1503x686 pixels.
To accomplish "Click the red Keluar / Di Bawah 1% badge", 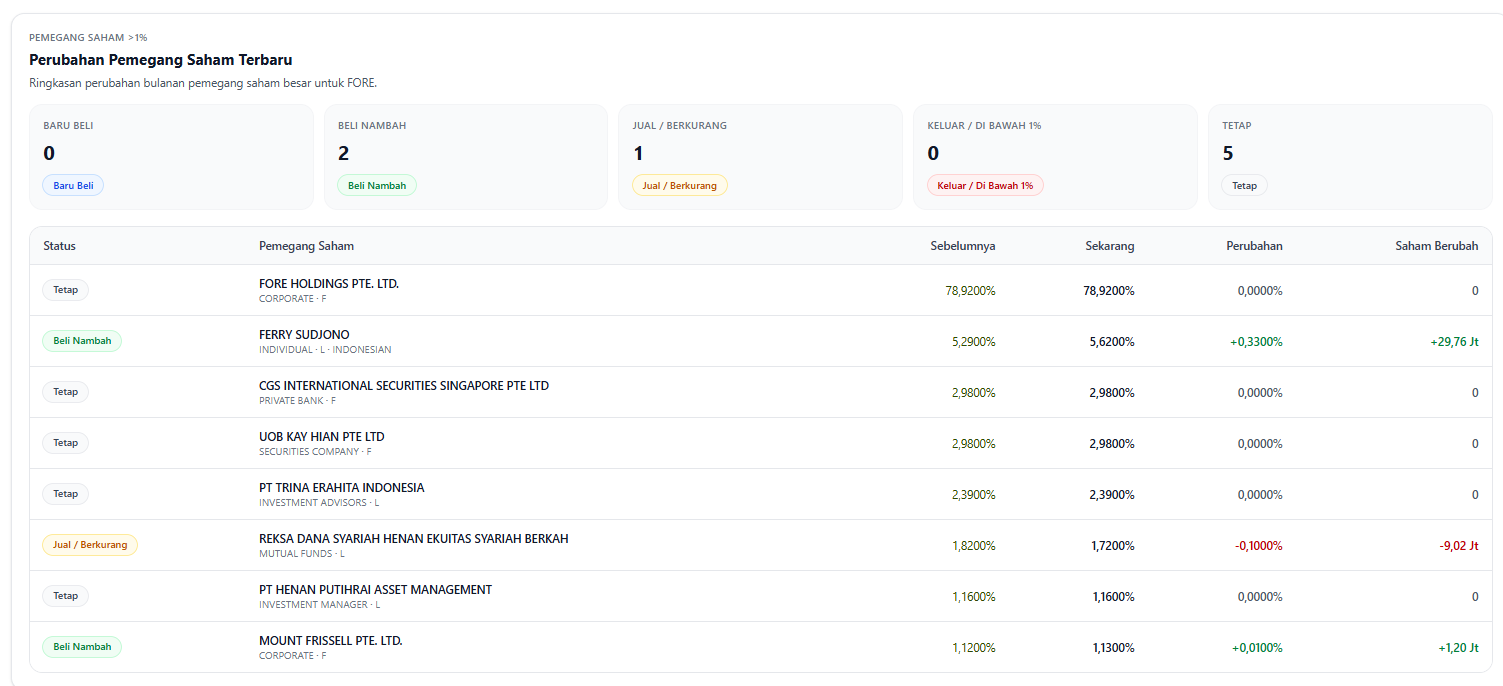I will point(985,185).
